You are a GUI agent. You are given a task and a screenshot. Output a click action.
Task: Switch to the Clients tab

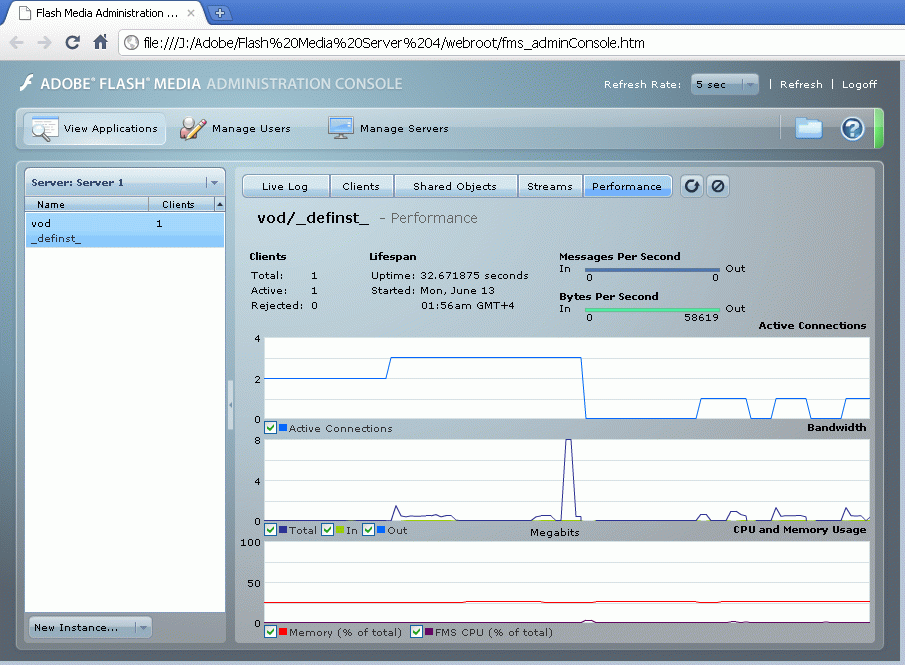[x=361, y=186]
